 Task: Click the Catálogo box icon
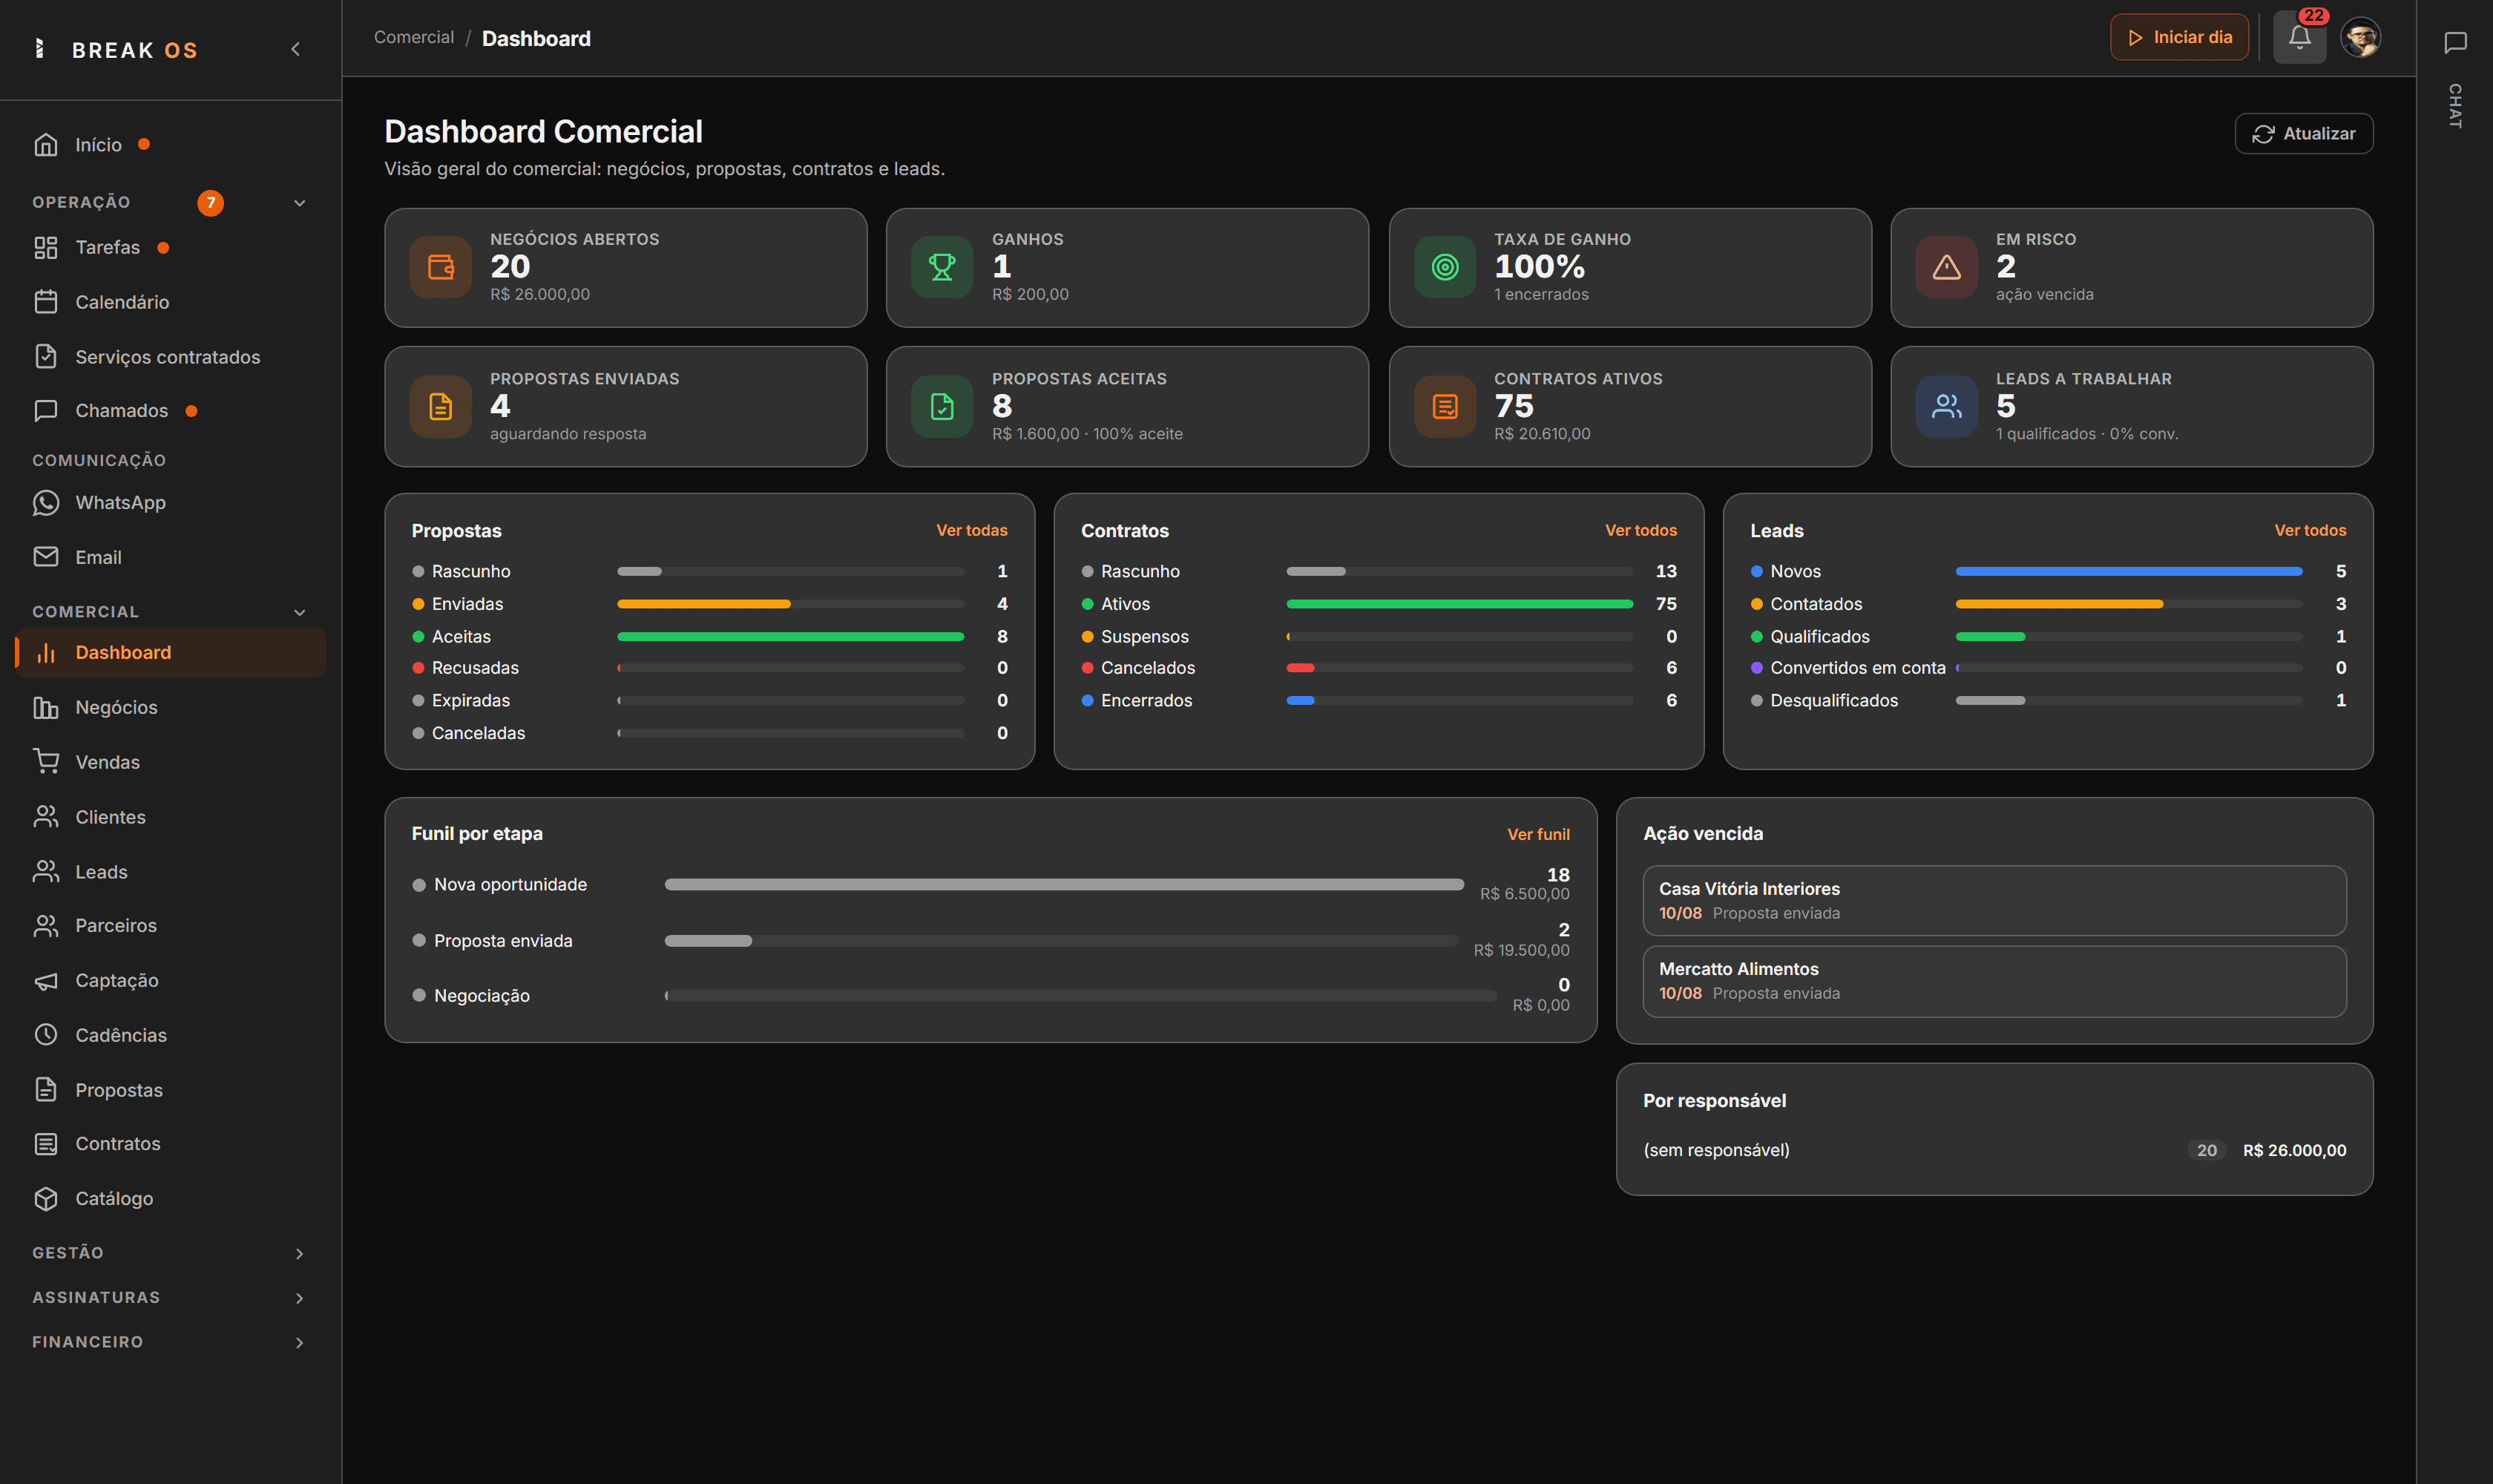46,1199
